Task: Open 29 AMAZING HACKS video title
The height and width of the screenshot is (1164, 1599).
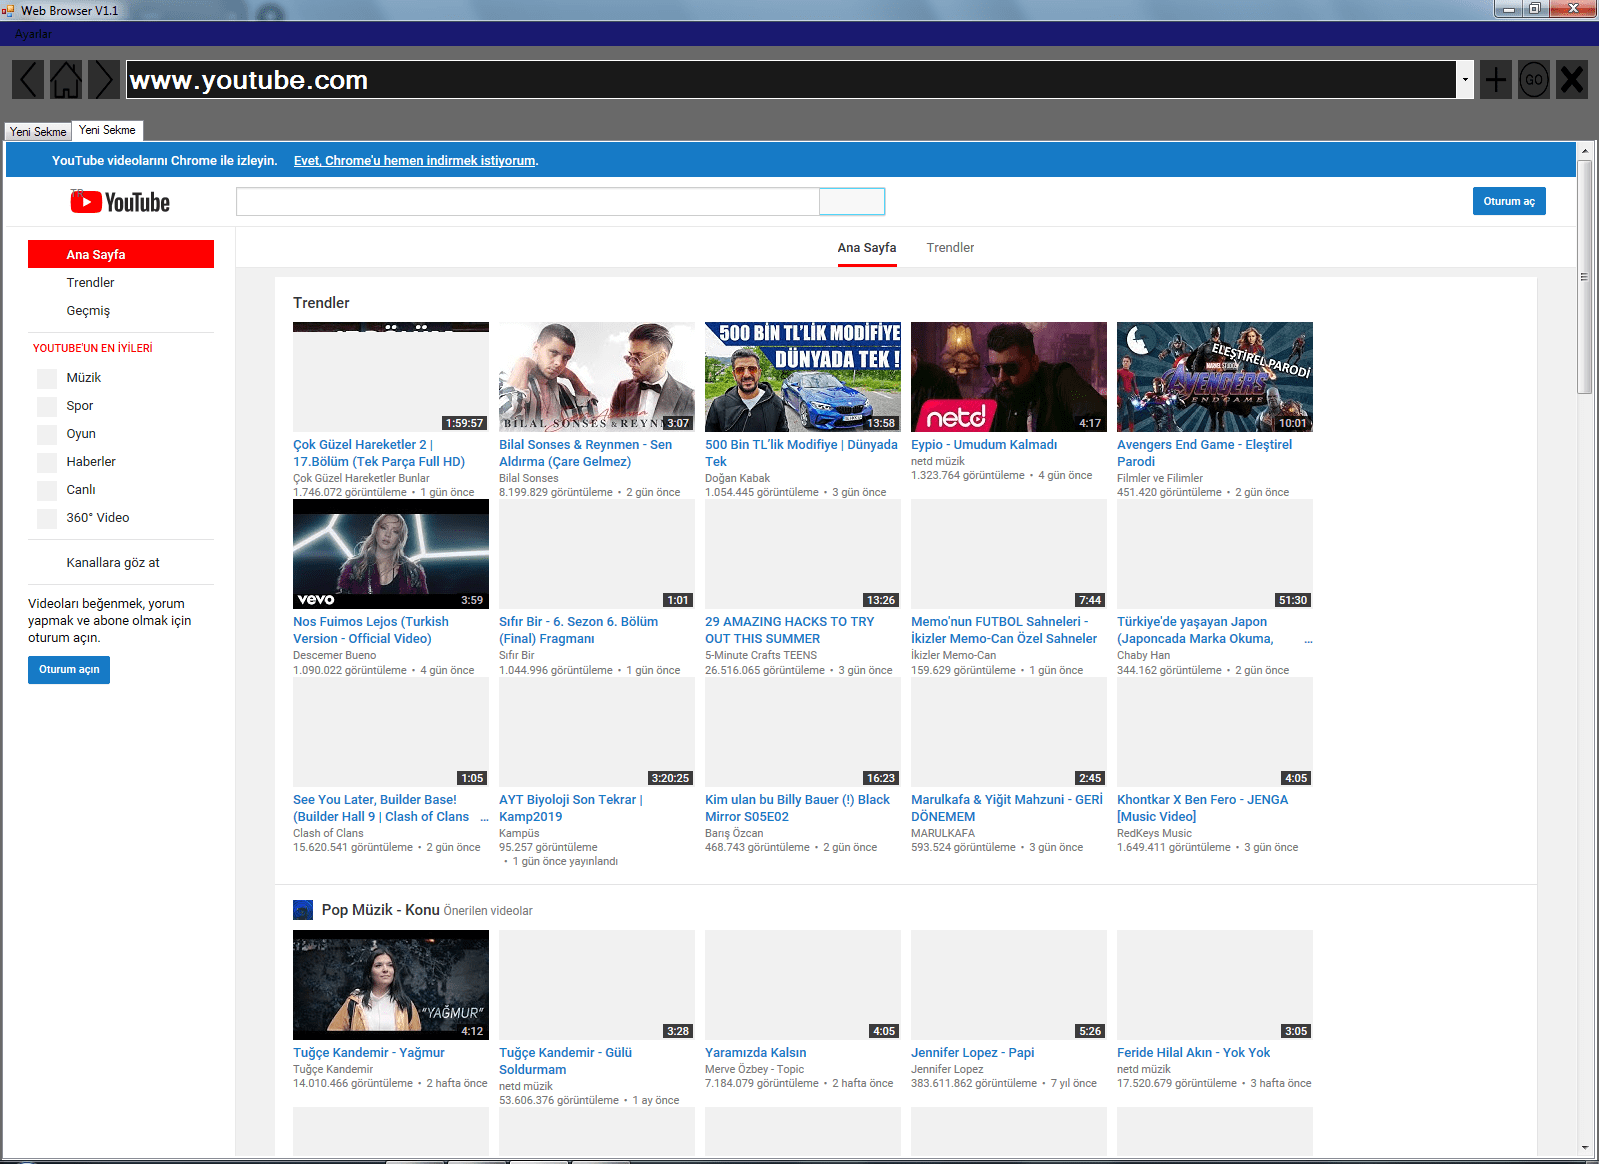Action: click(x=789, y=630)
